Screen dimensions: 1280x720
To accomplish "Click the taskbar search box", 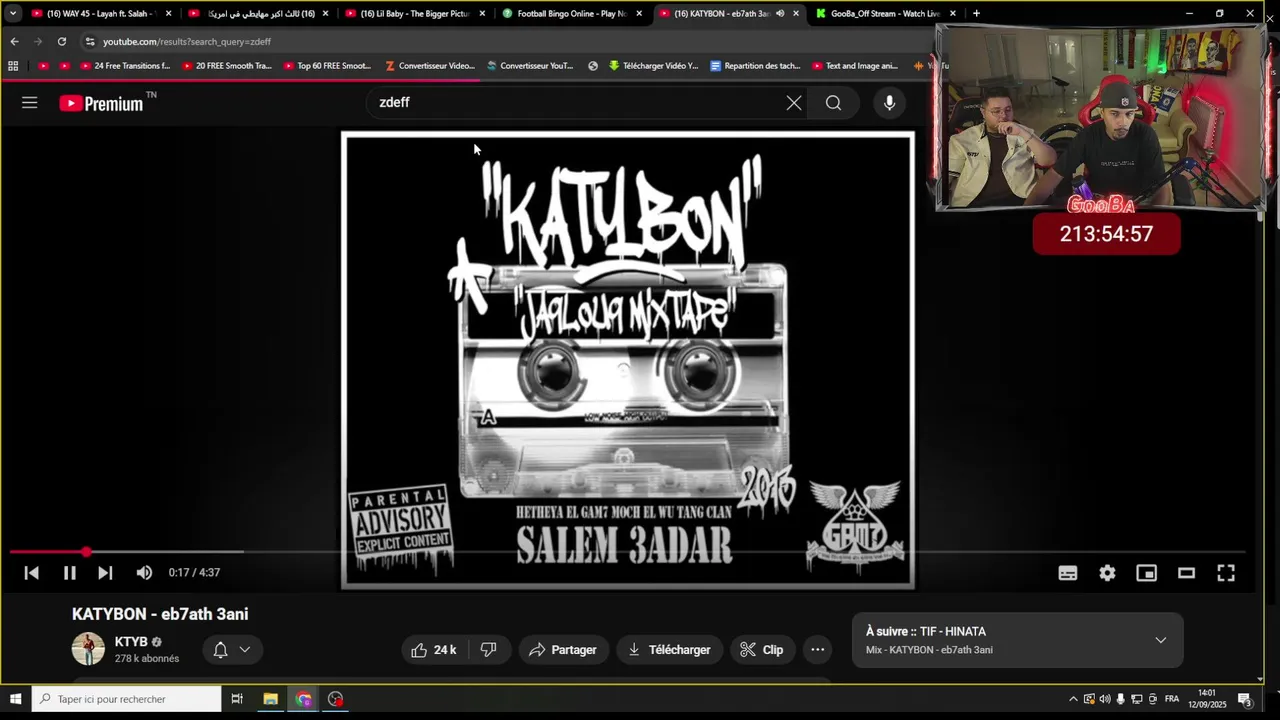I will (126, 699).
